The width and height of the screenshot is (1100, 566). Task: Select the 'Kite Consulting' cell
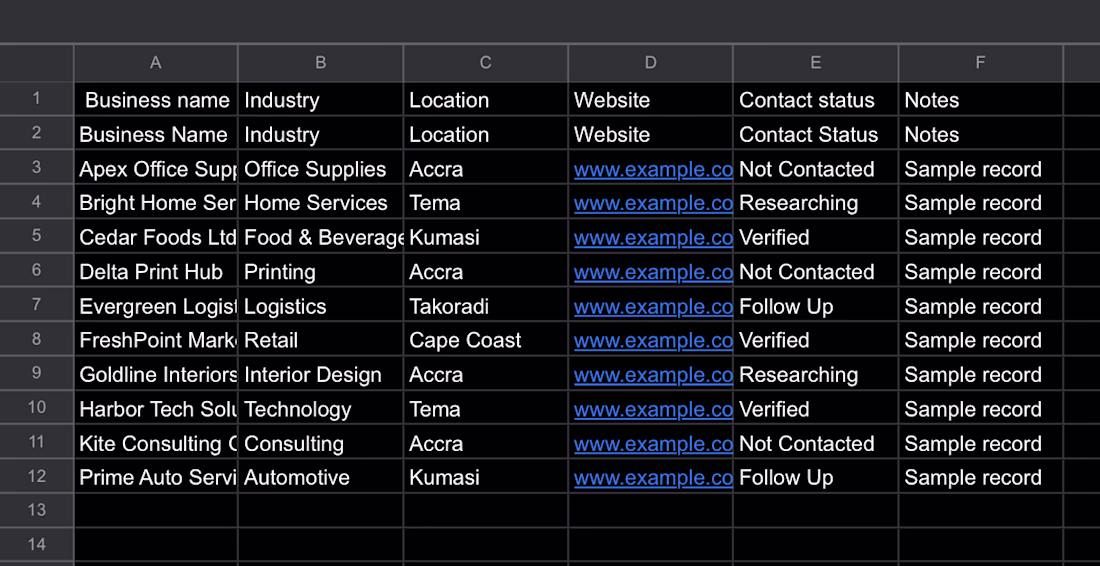[x=156, y=443]
